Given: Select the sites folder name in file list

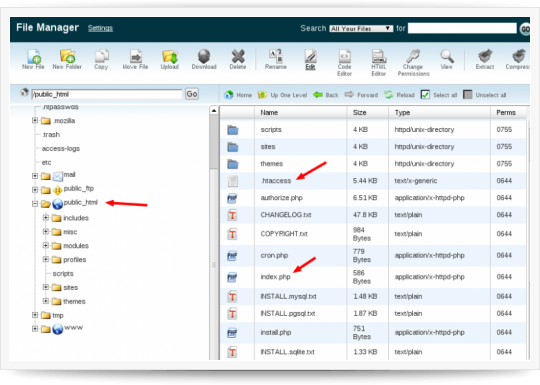Looking at the screenshot, I should 268,147.
